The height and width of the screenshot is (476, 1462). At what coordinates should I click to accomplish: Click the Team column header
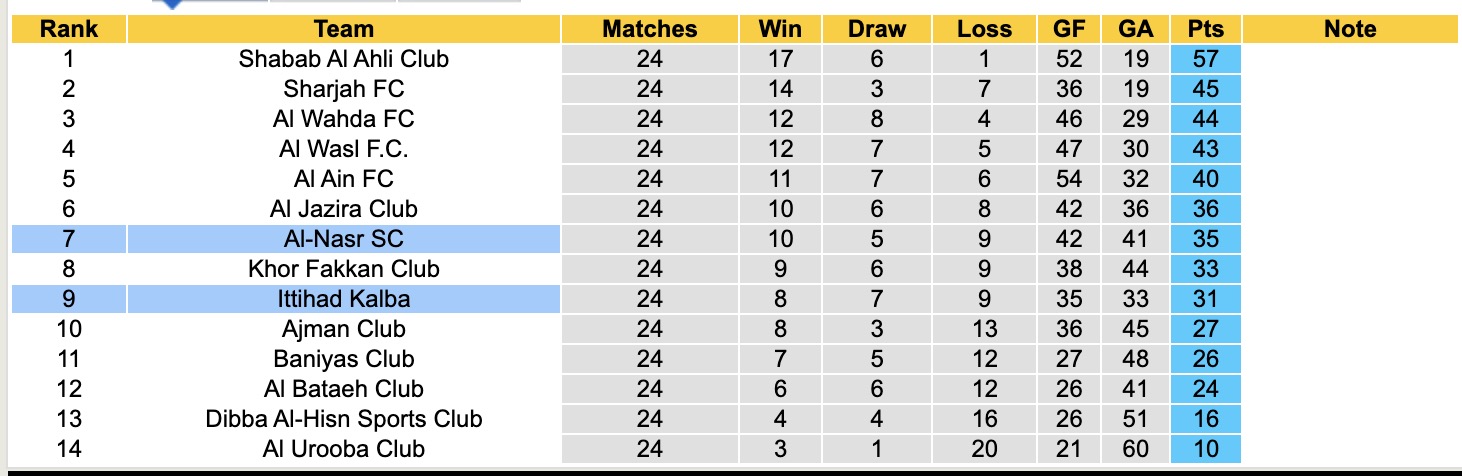[343, 29]
